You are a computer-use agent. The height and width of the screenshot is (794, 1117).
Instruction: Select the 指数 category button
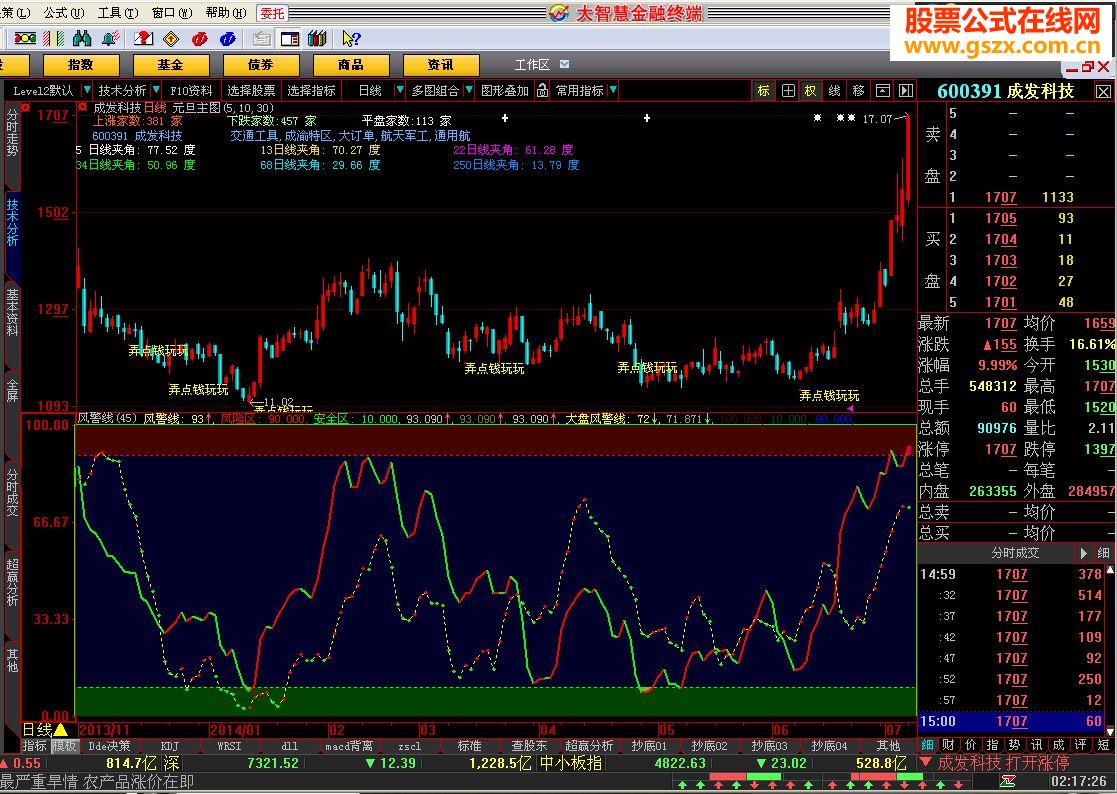pyautogui.click(x=80, y=65)
